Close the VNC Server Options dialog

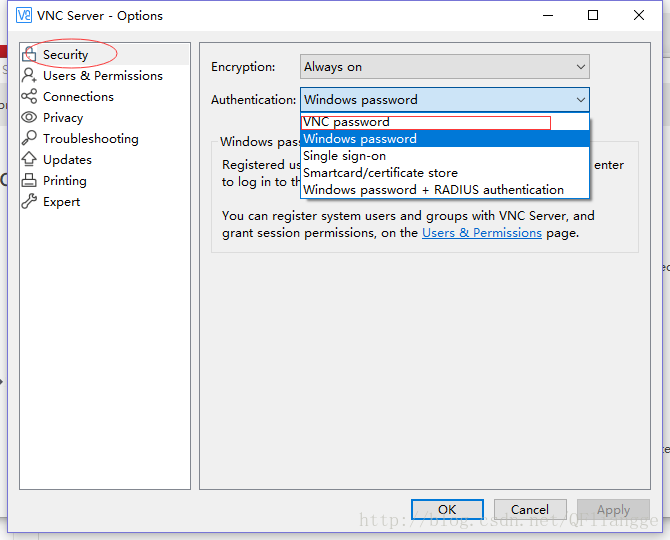(638, 15)
